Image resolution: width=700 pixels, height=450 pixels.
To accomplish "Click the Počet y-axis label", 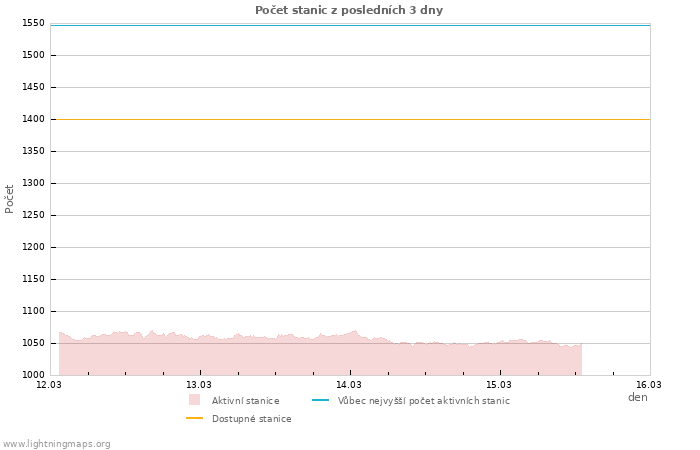I will [10, 198].
